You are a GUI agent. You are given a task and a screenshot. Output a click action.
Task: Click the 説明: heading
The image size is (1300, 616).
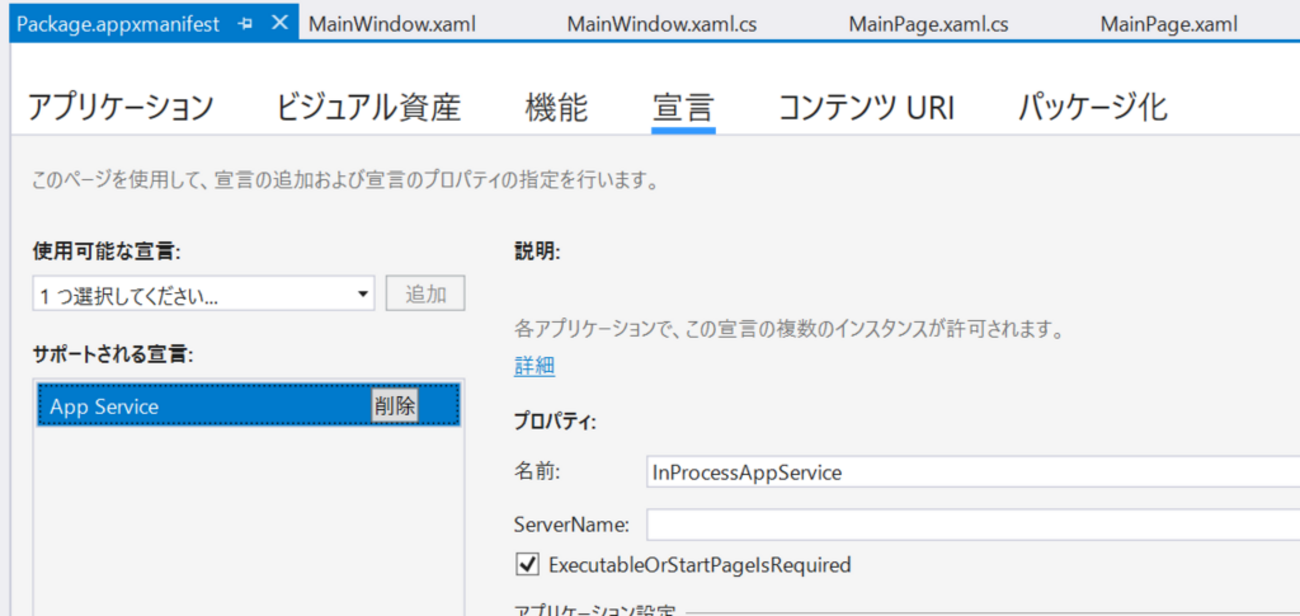(537, 250)
